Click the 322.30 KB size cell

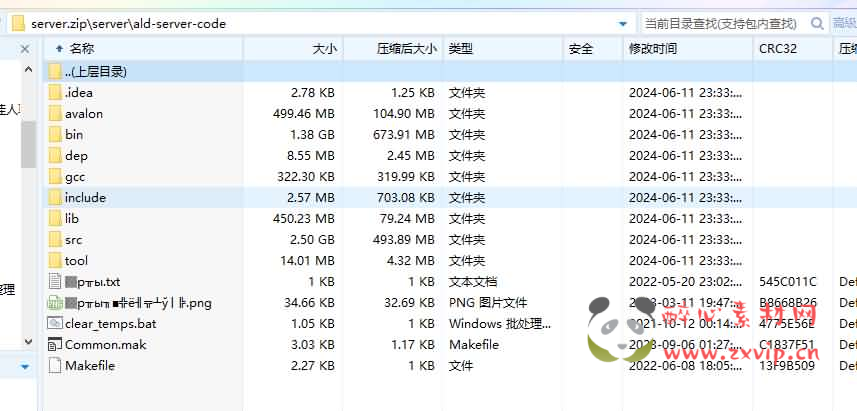(x=306, y=177)
